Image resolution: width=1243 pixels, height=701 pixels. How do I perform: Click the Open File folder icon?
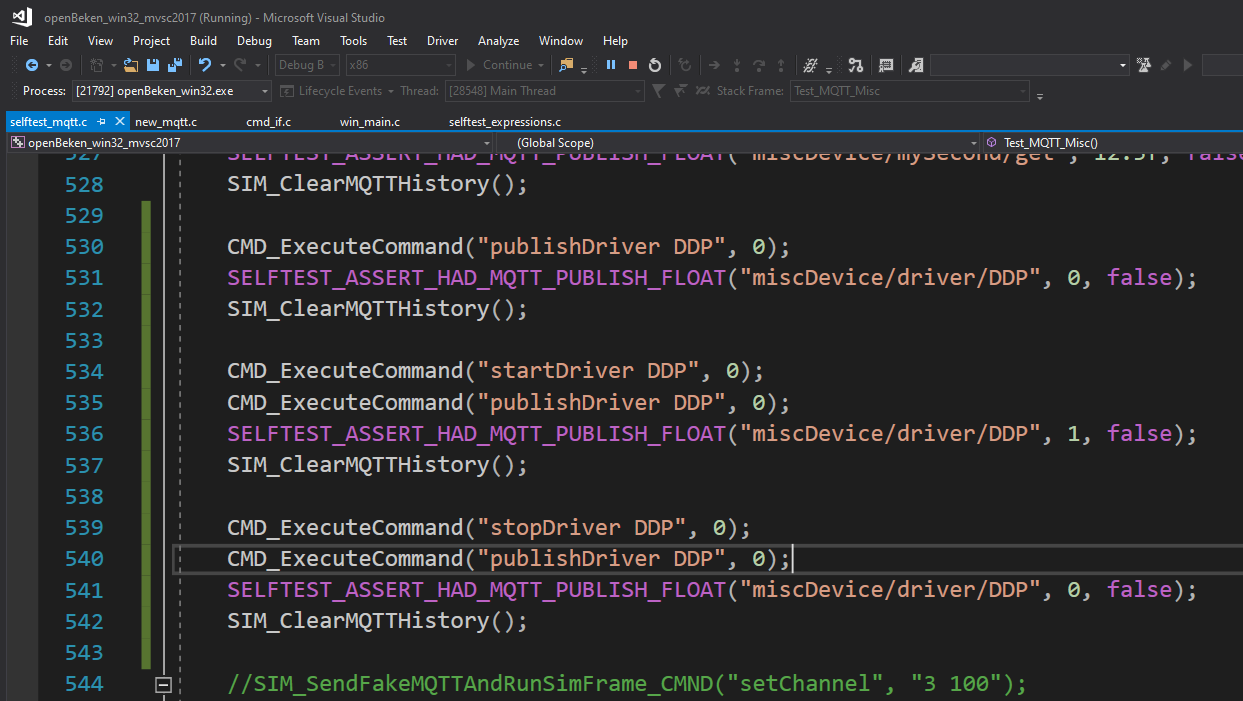coord(131,65)
